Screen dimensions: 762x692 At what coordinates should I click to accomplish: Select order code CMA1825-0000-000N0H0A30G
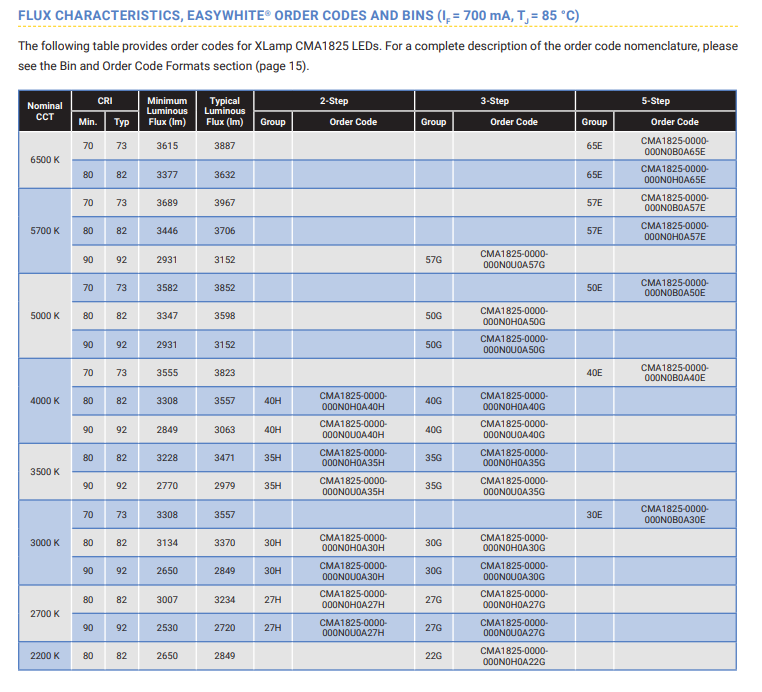coord(514,543)
